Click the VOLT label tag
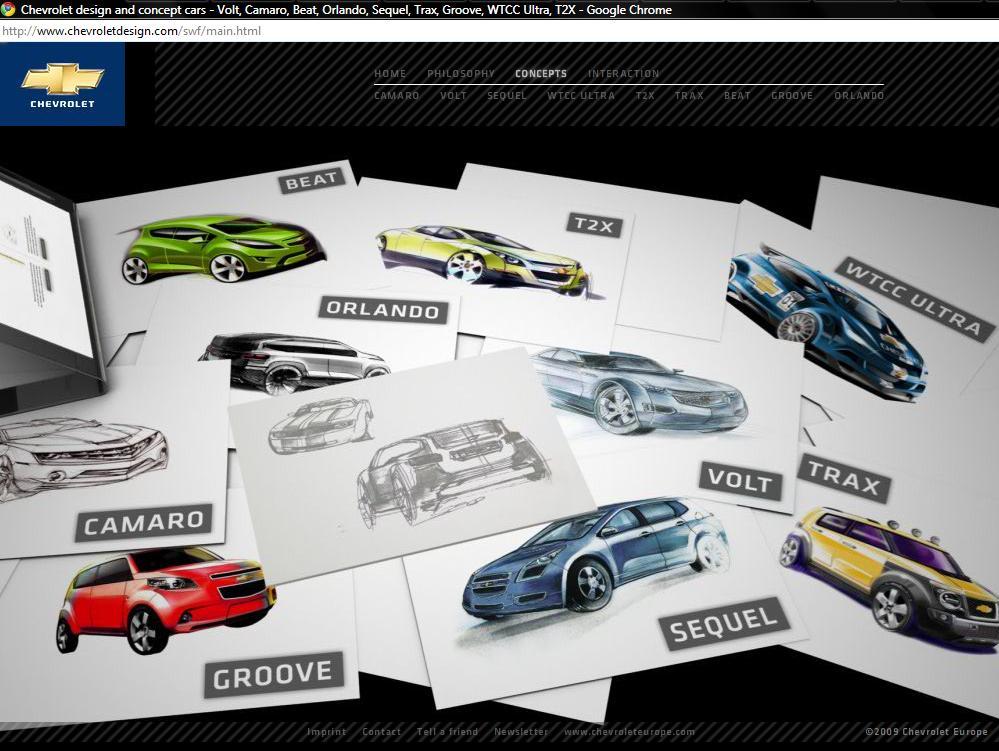999x751 pixels. [x=741, y=481]
